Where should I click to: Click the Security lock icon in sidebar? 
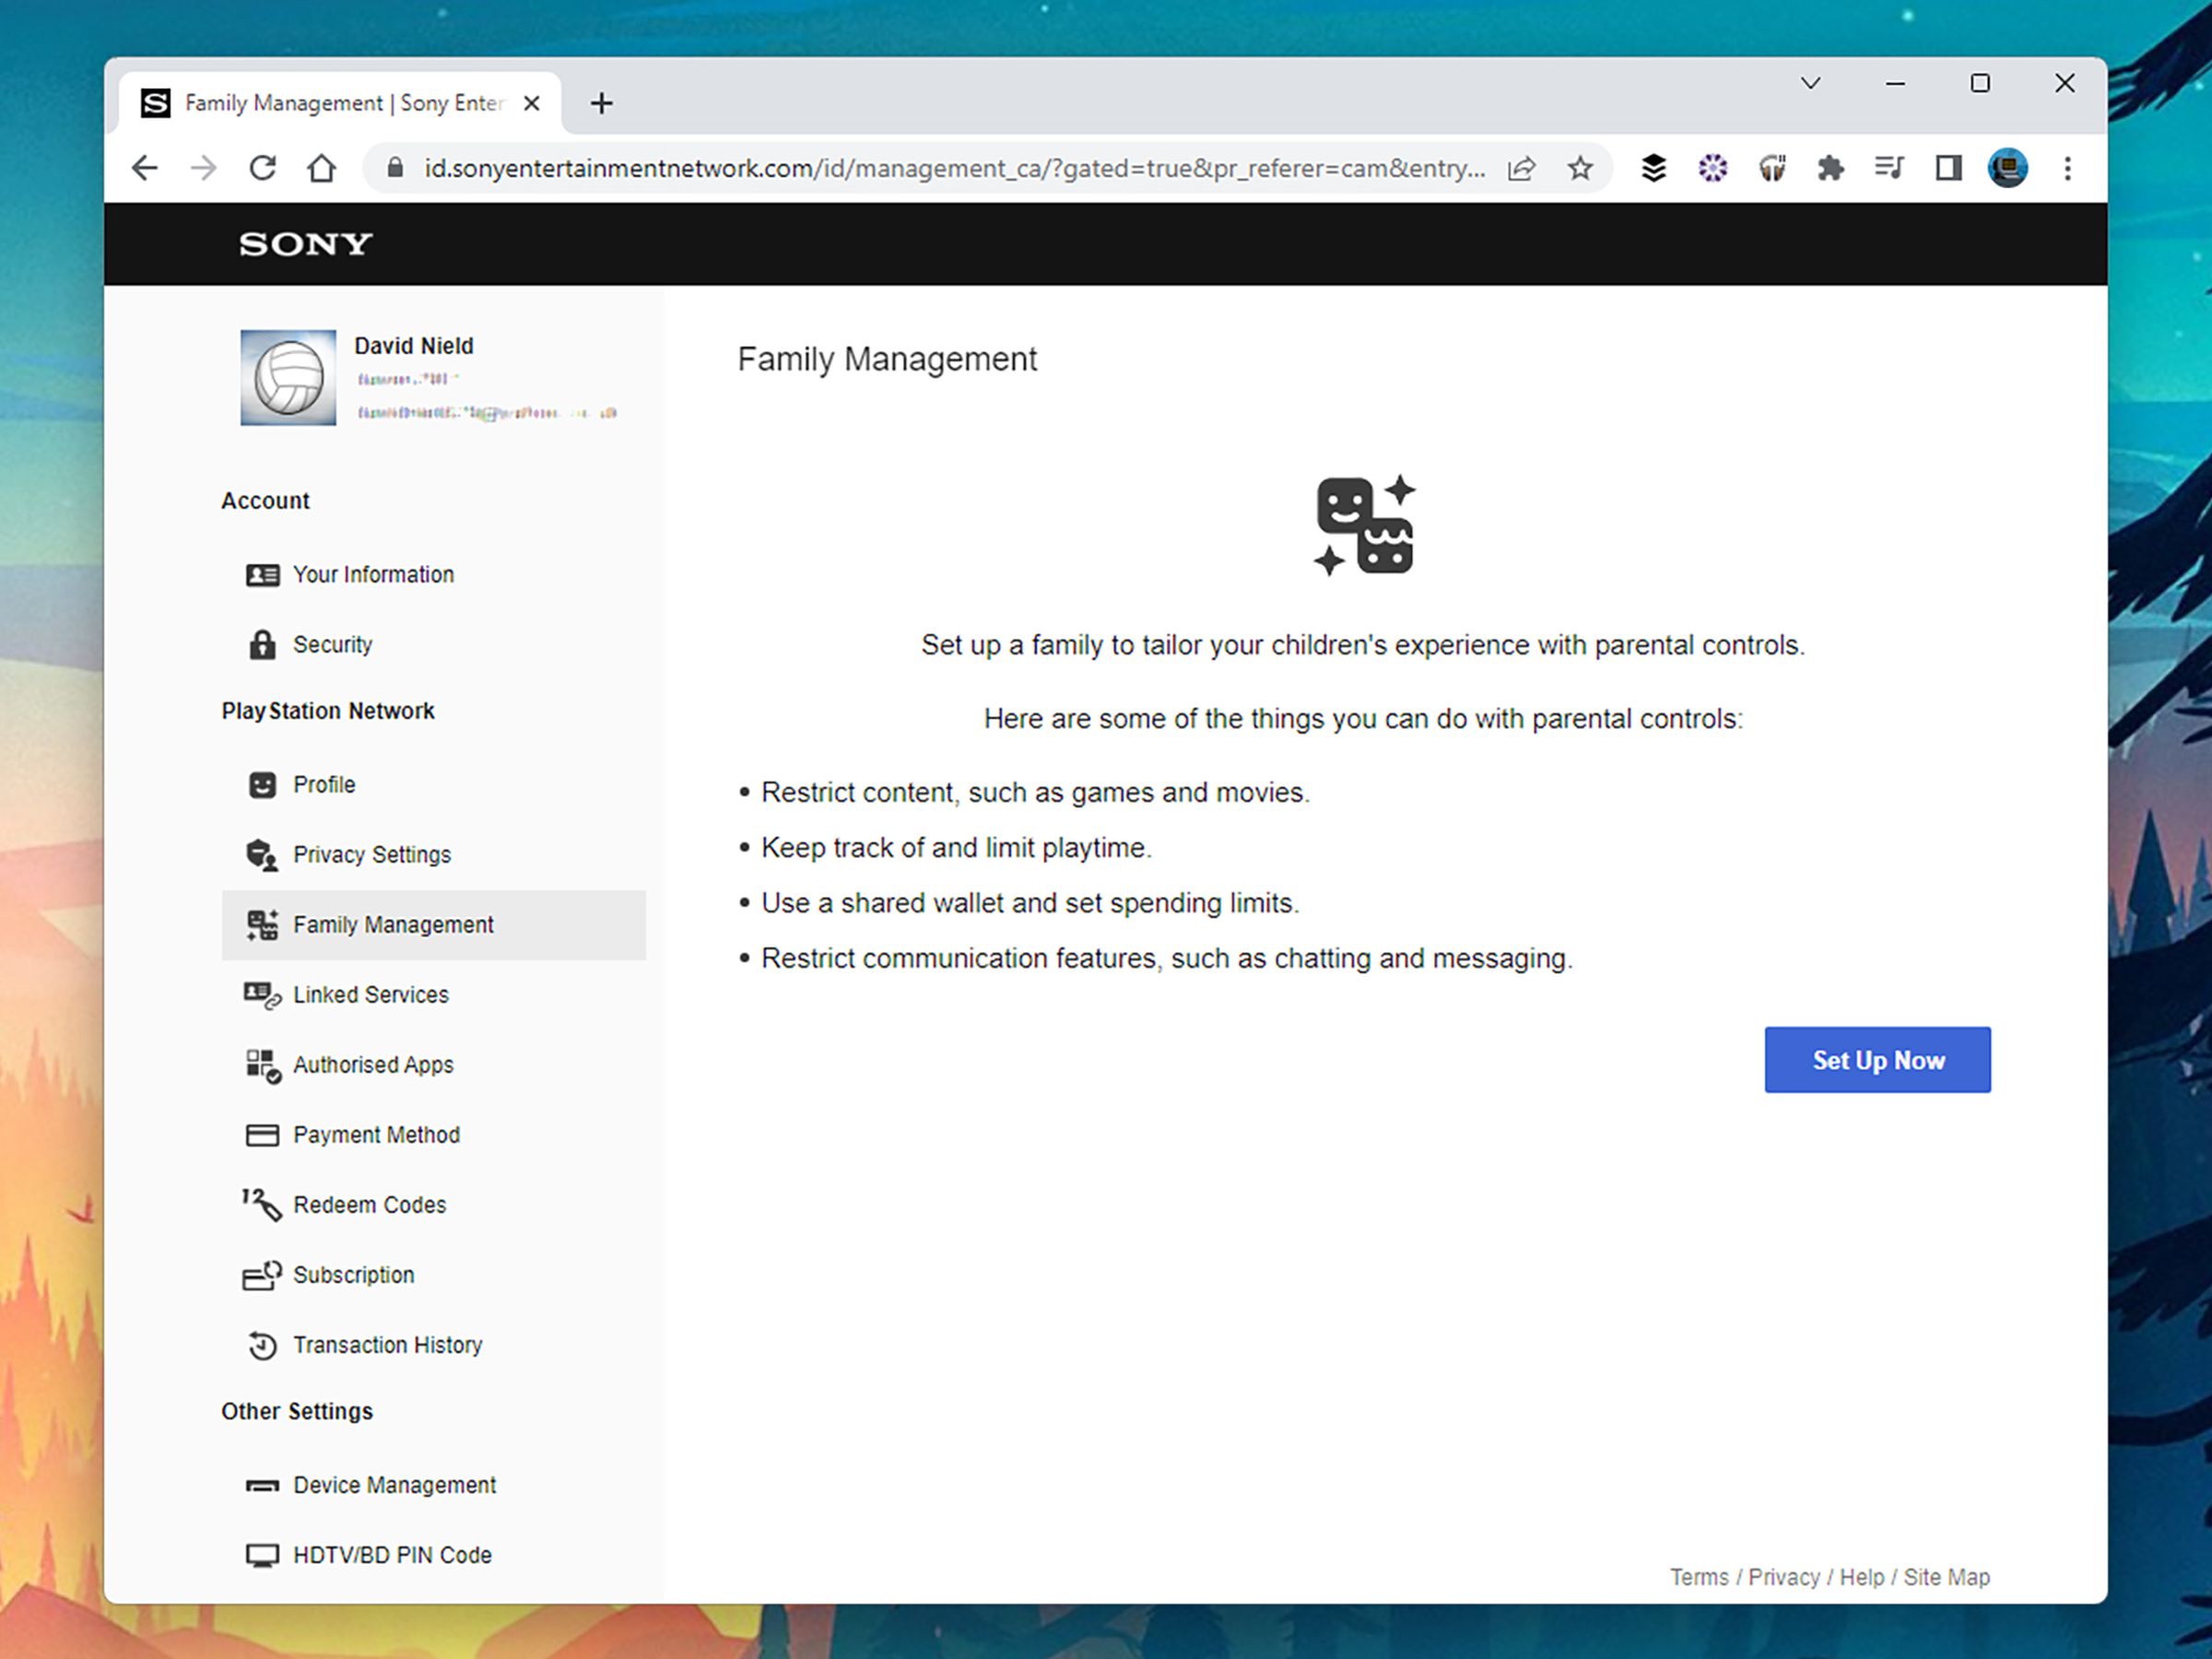(262, 645)
